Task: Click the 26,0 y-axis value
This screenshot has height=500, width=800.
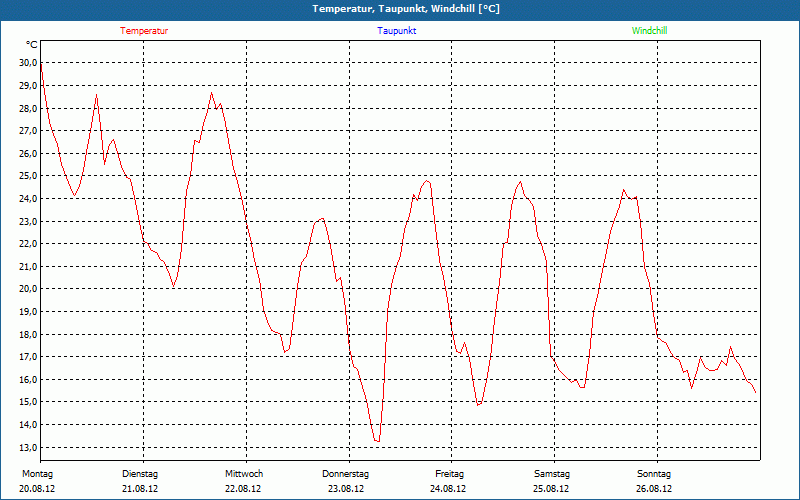Action: 28,154
